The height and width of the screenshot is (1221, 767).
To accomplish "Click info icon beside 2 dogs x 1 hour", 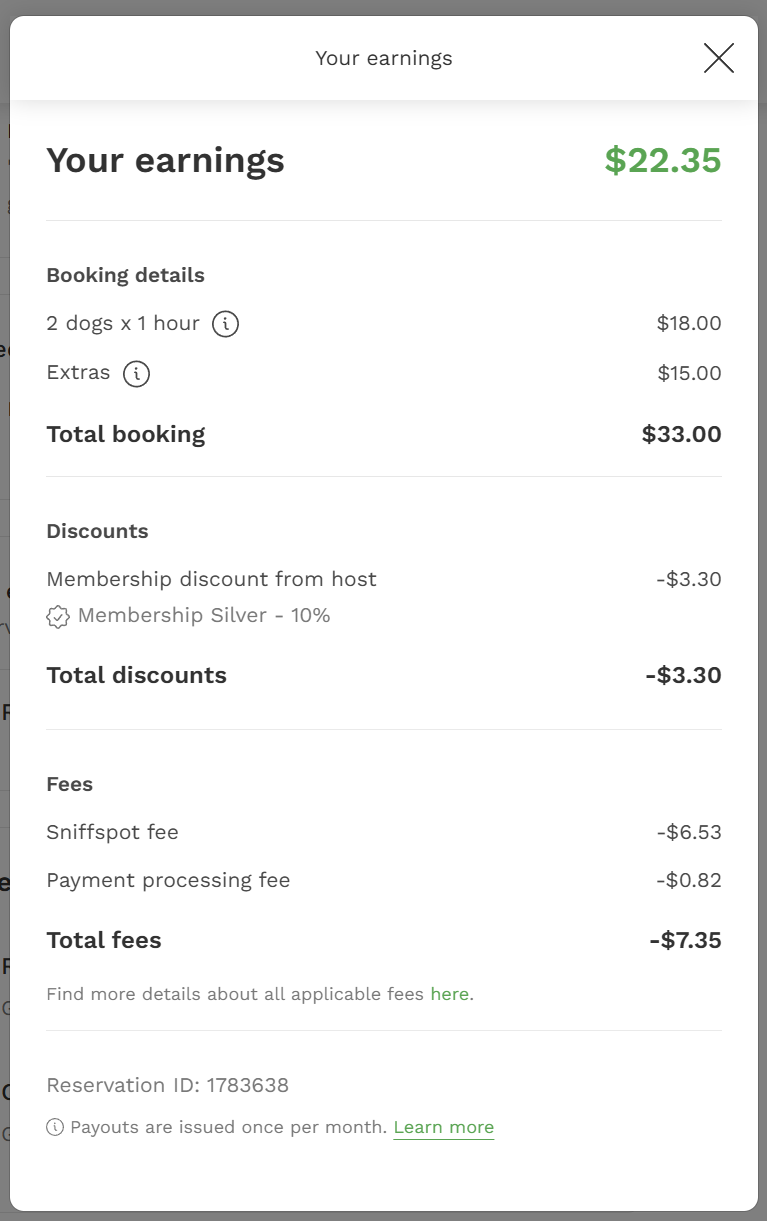I will pyautogui.click(x=226, y=324).
